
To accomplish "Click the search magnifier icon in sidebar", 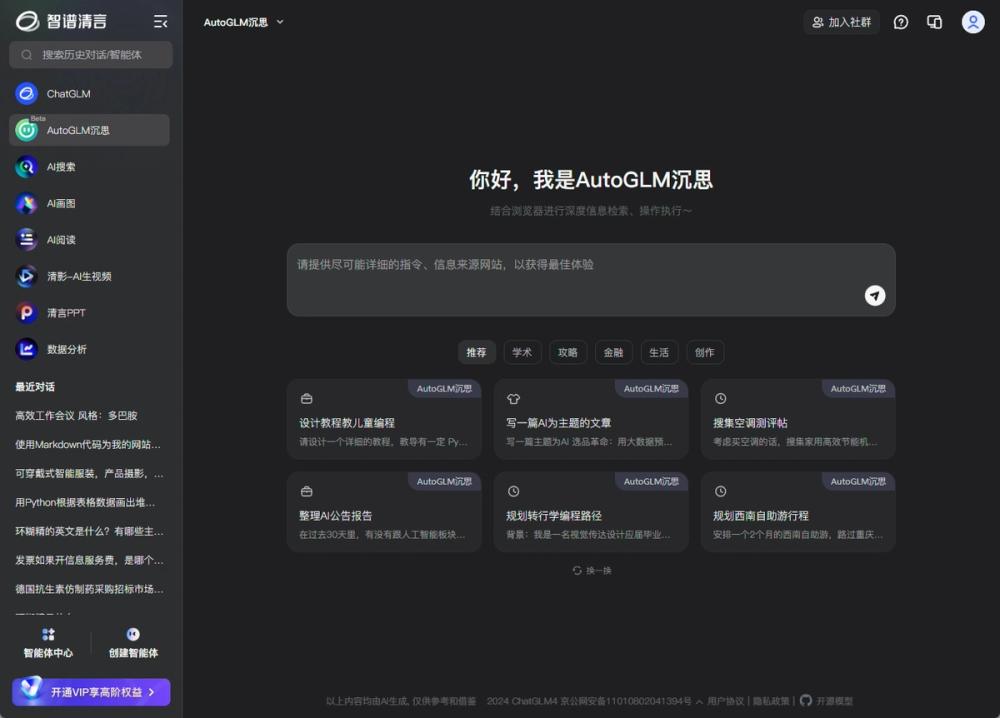I will click(26, 55).
